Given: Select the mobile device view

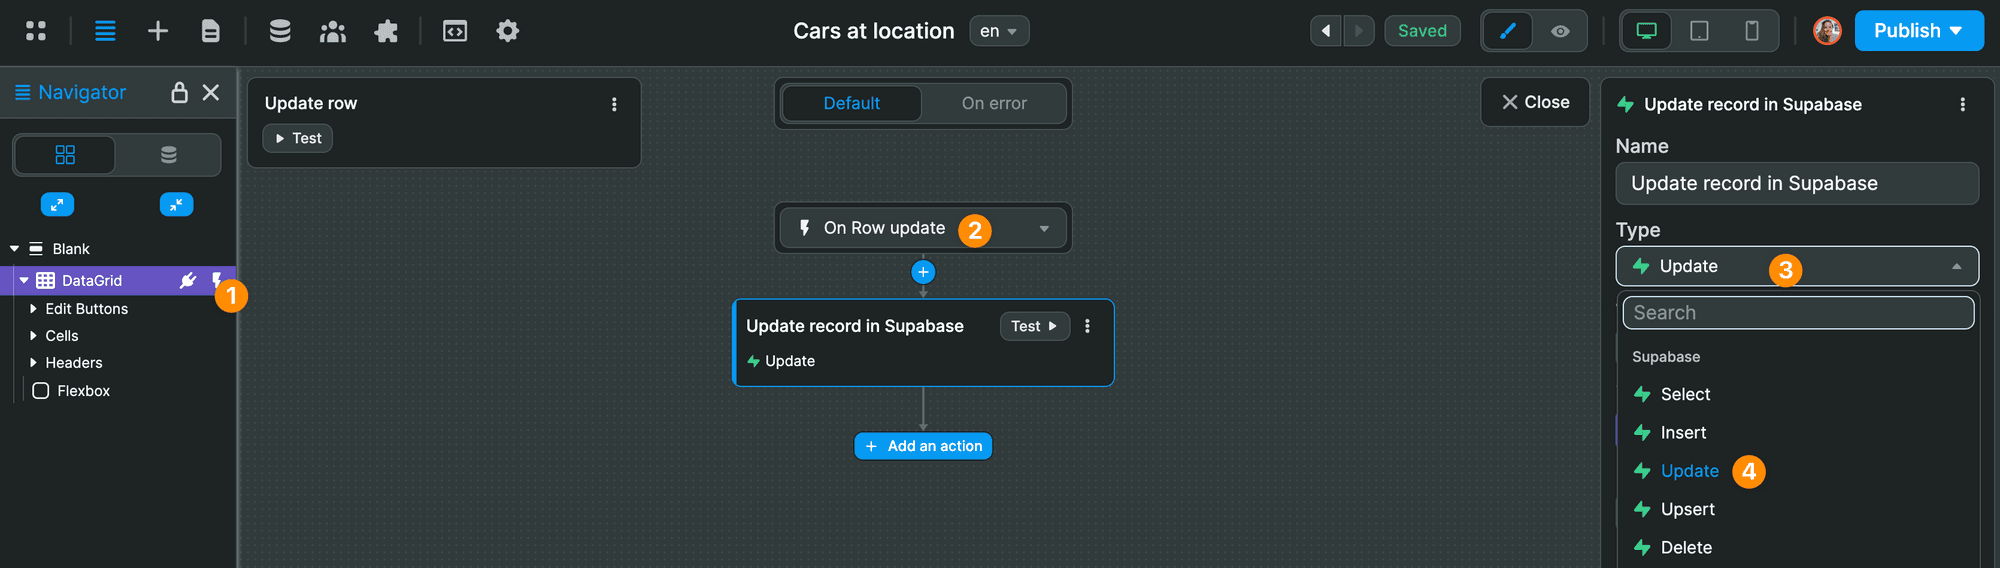Looking at the screenshot, I should point(1752,31).
